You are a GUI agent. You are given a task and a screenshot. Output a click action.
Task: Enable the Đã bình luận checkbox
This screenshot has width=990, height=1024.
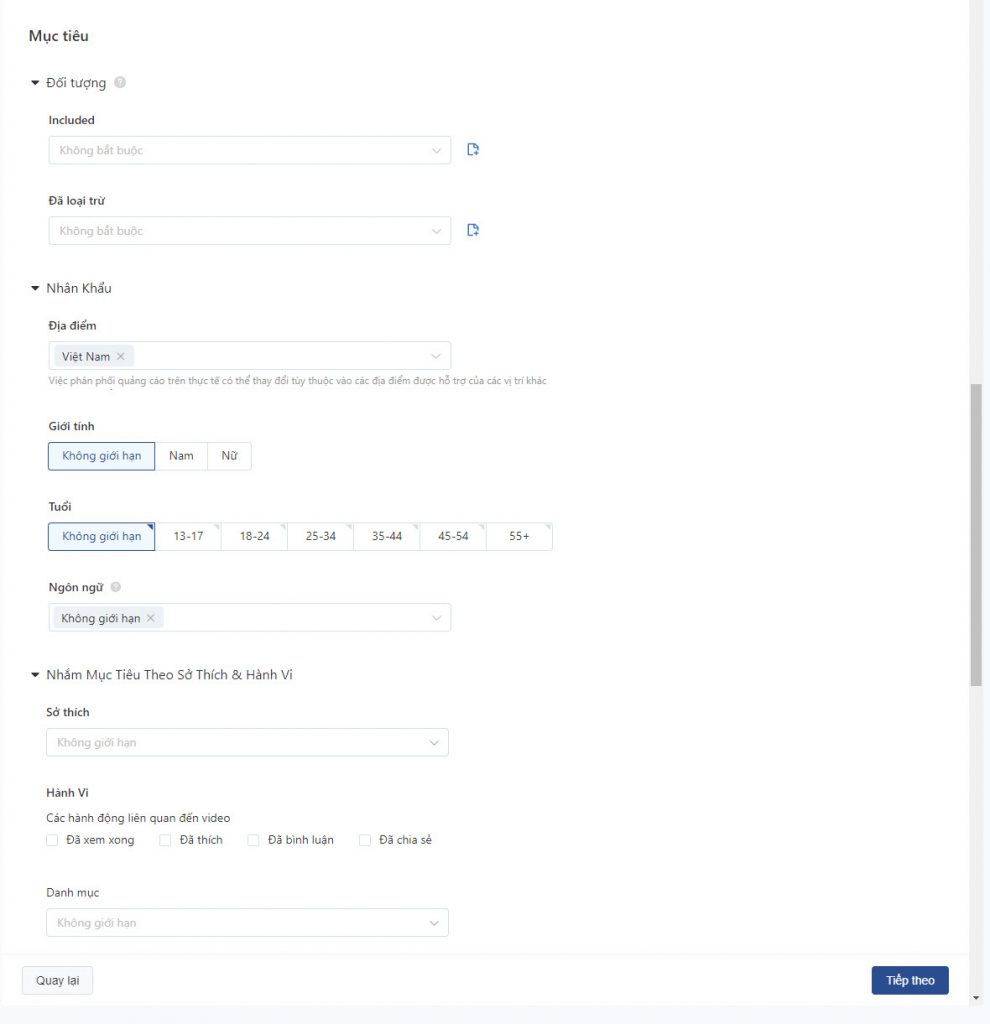point(253,840)
